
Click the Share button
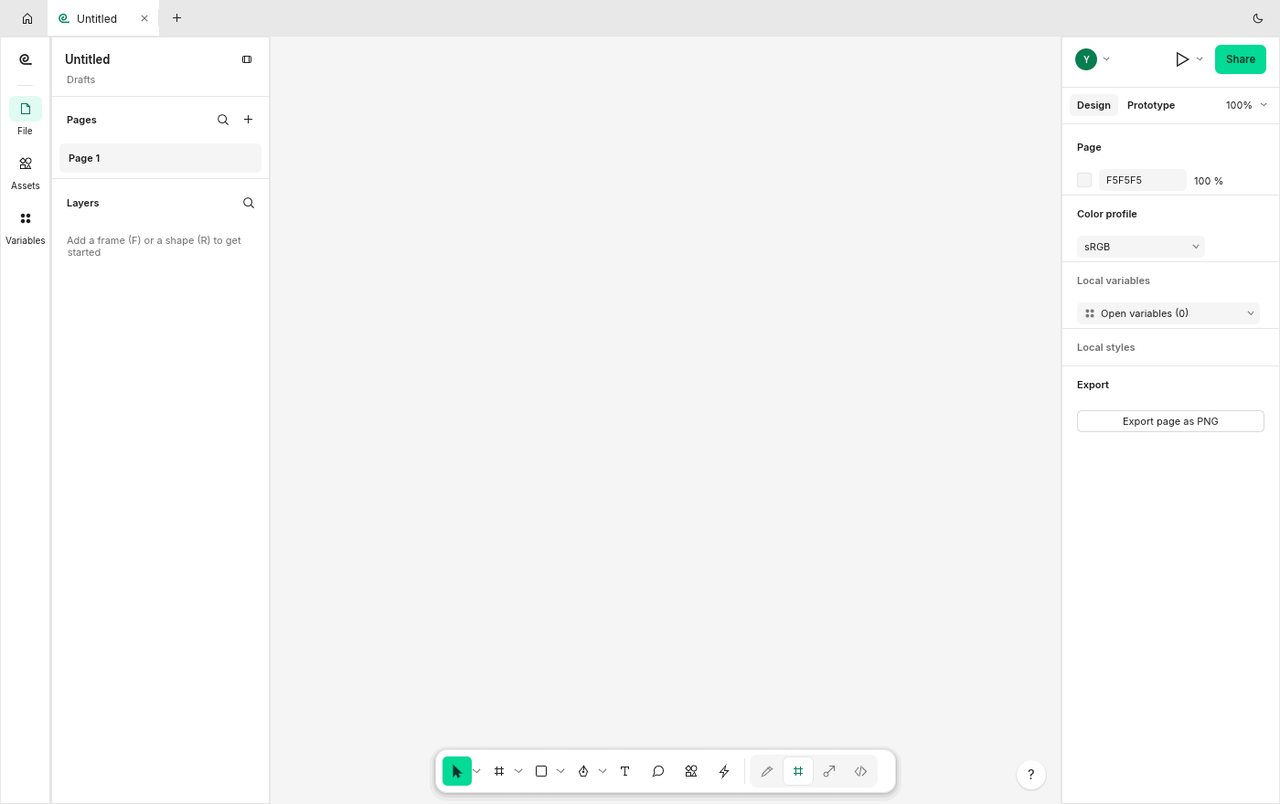(x=1240, y=59)
